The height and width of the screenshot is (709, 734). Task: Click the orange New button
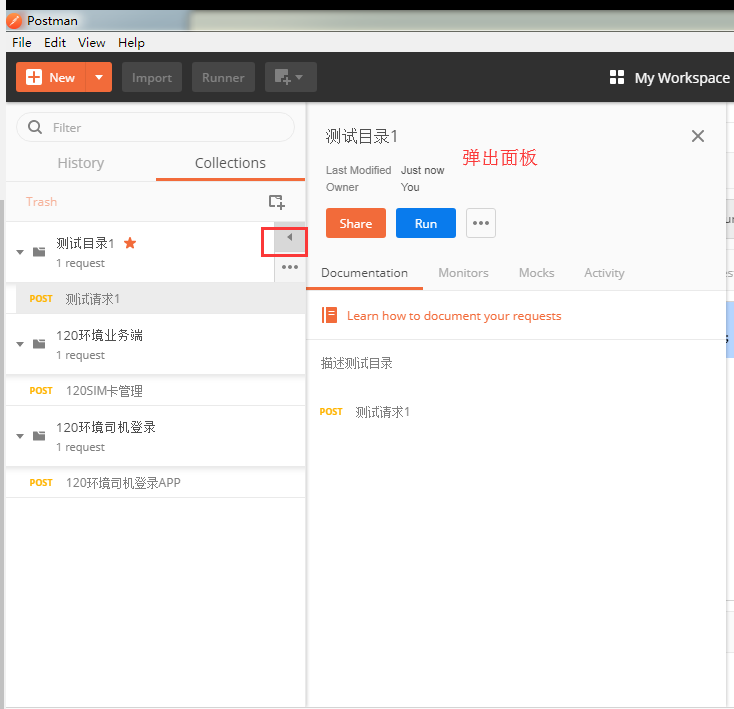(x=51, y=77)
